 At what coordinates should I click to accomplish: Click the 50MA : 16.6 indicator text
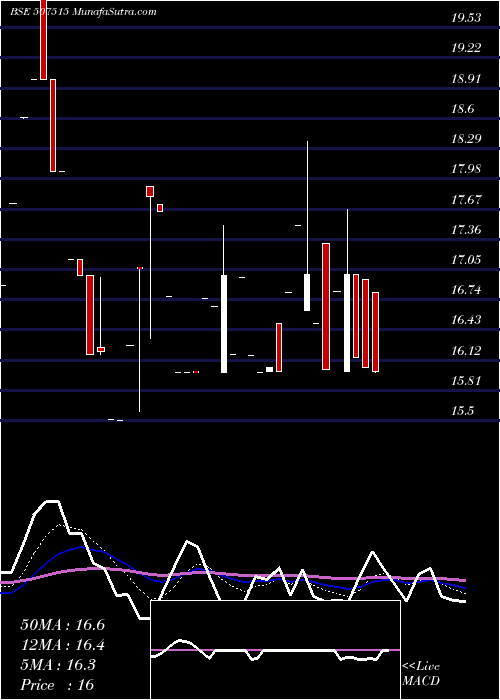[62, 625]
